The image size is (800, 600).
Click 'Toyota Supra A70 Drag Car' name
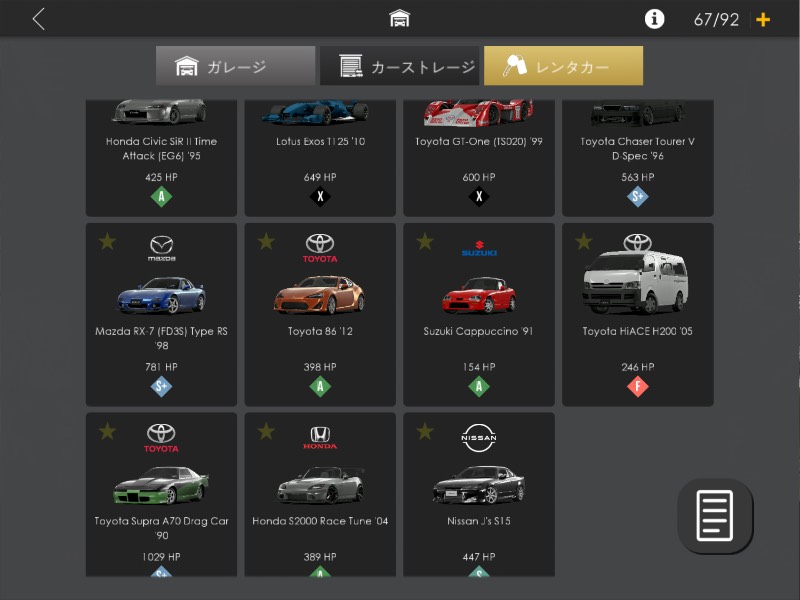[161, 528]
